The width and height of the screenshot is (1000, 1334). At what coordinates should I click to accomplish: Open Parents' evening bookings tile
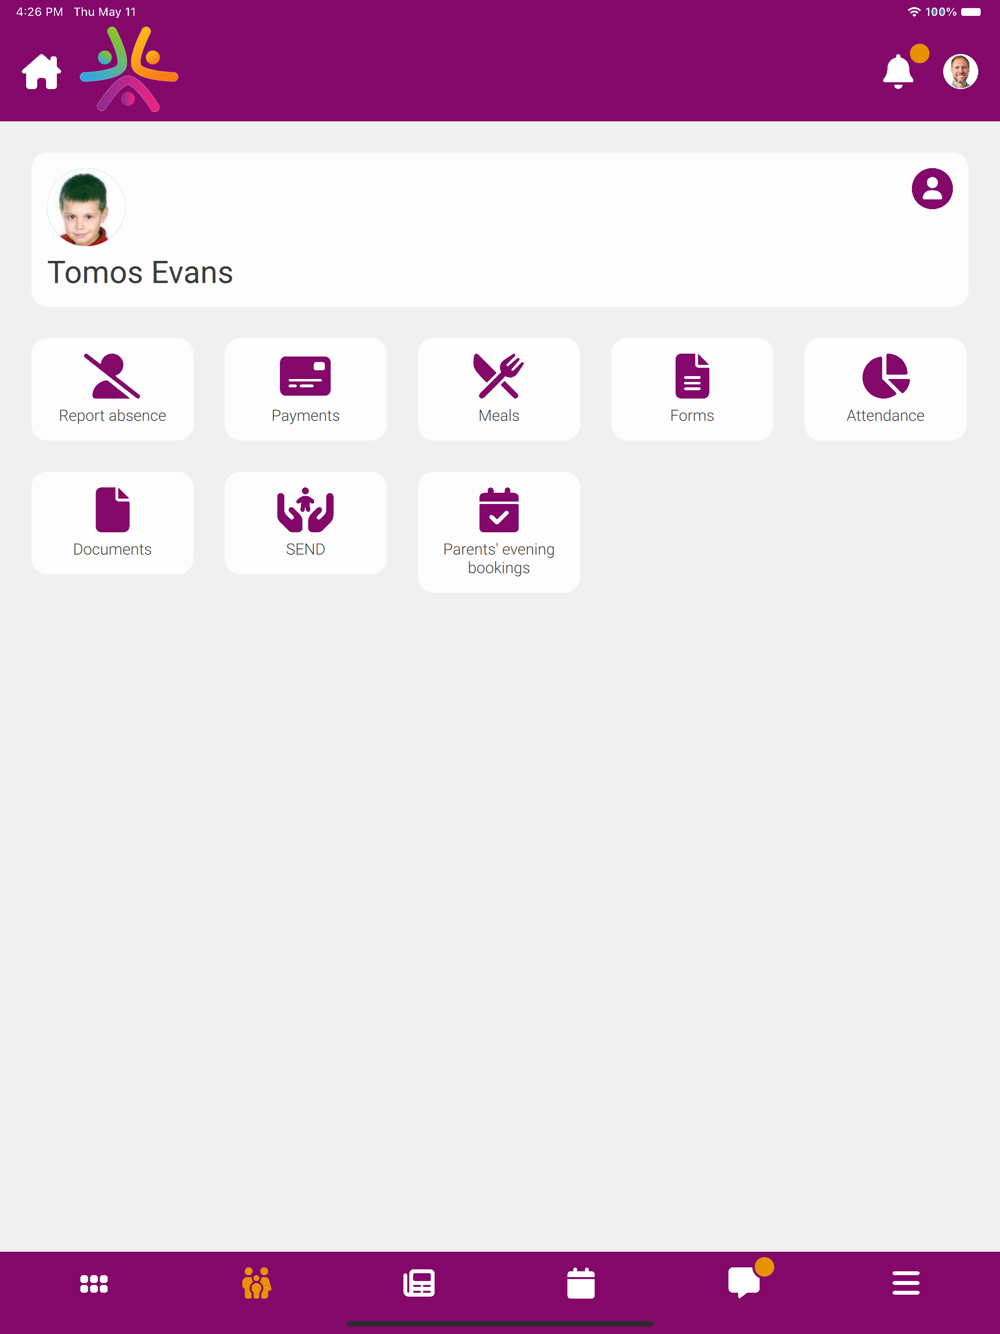click(x=499, y=532)
